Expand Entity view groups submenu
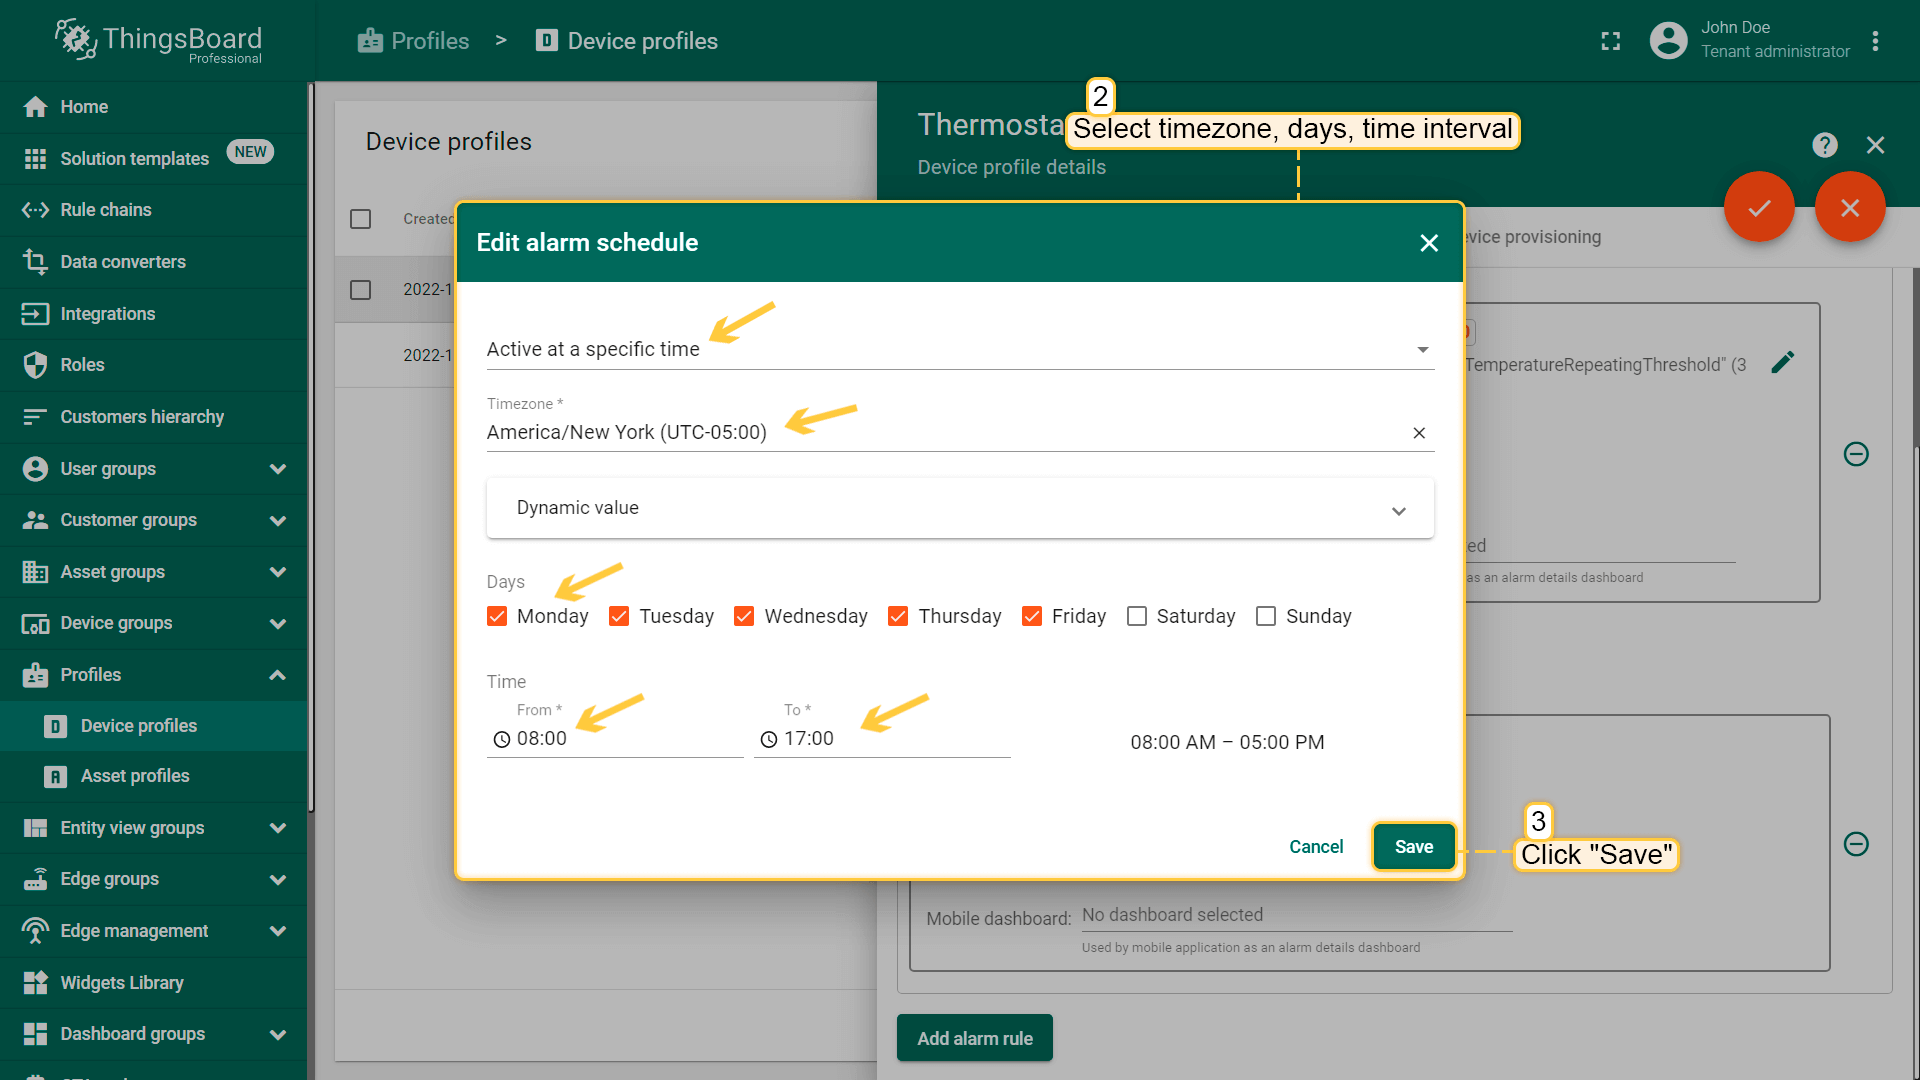This screenshot has width=1920, height=1080. coord(278,828)
